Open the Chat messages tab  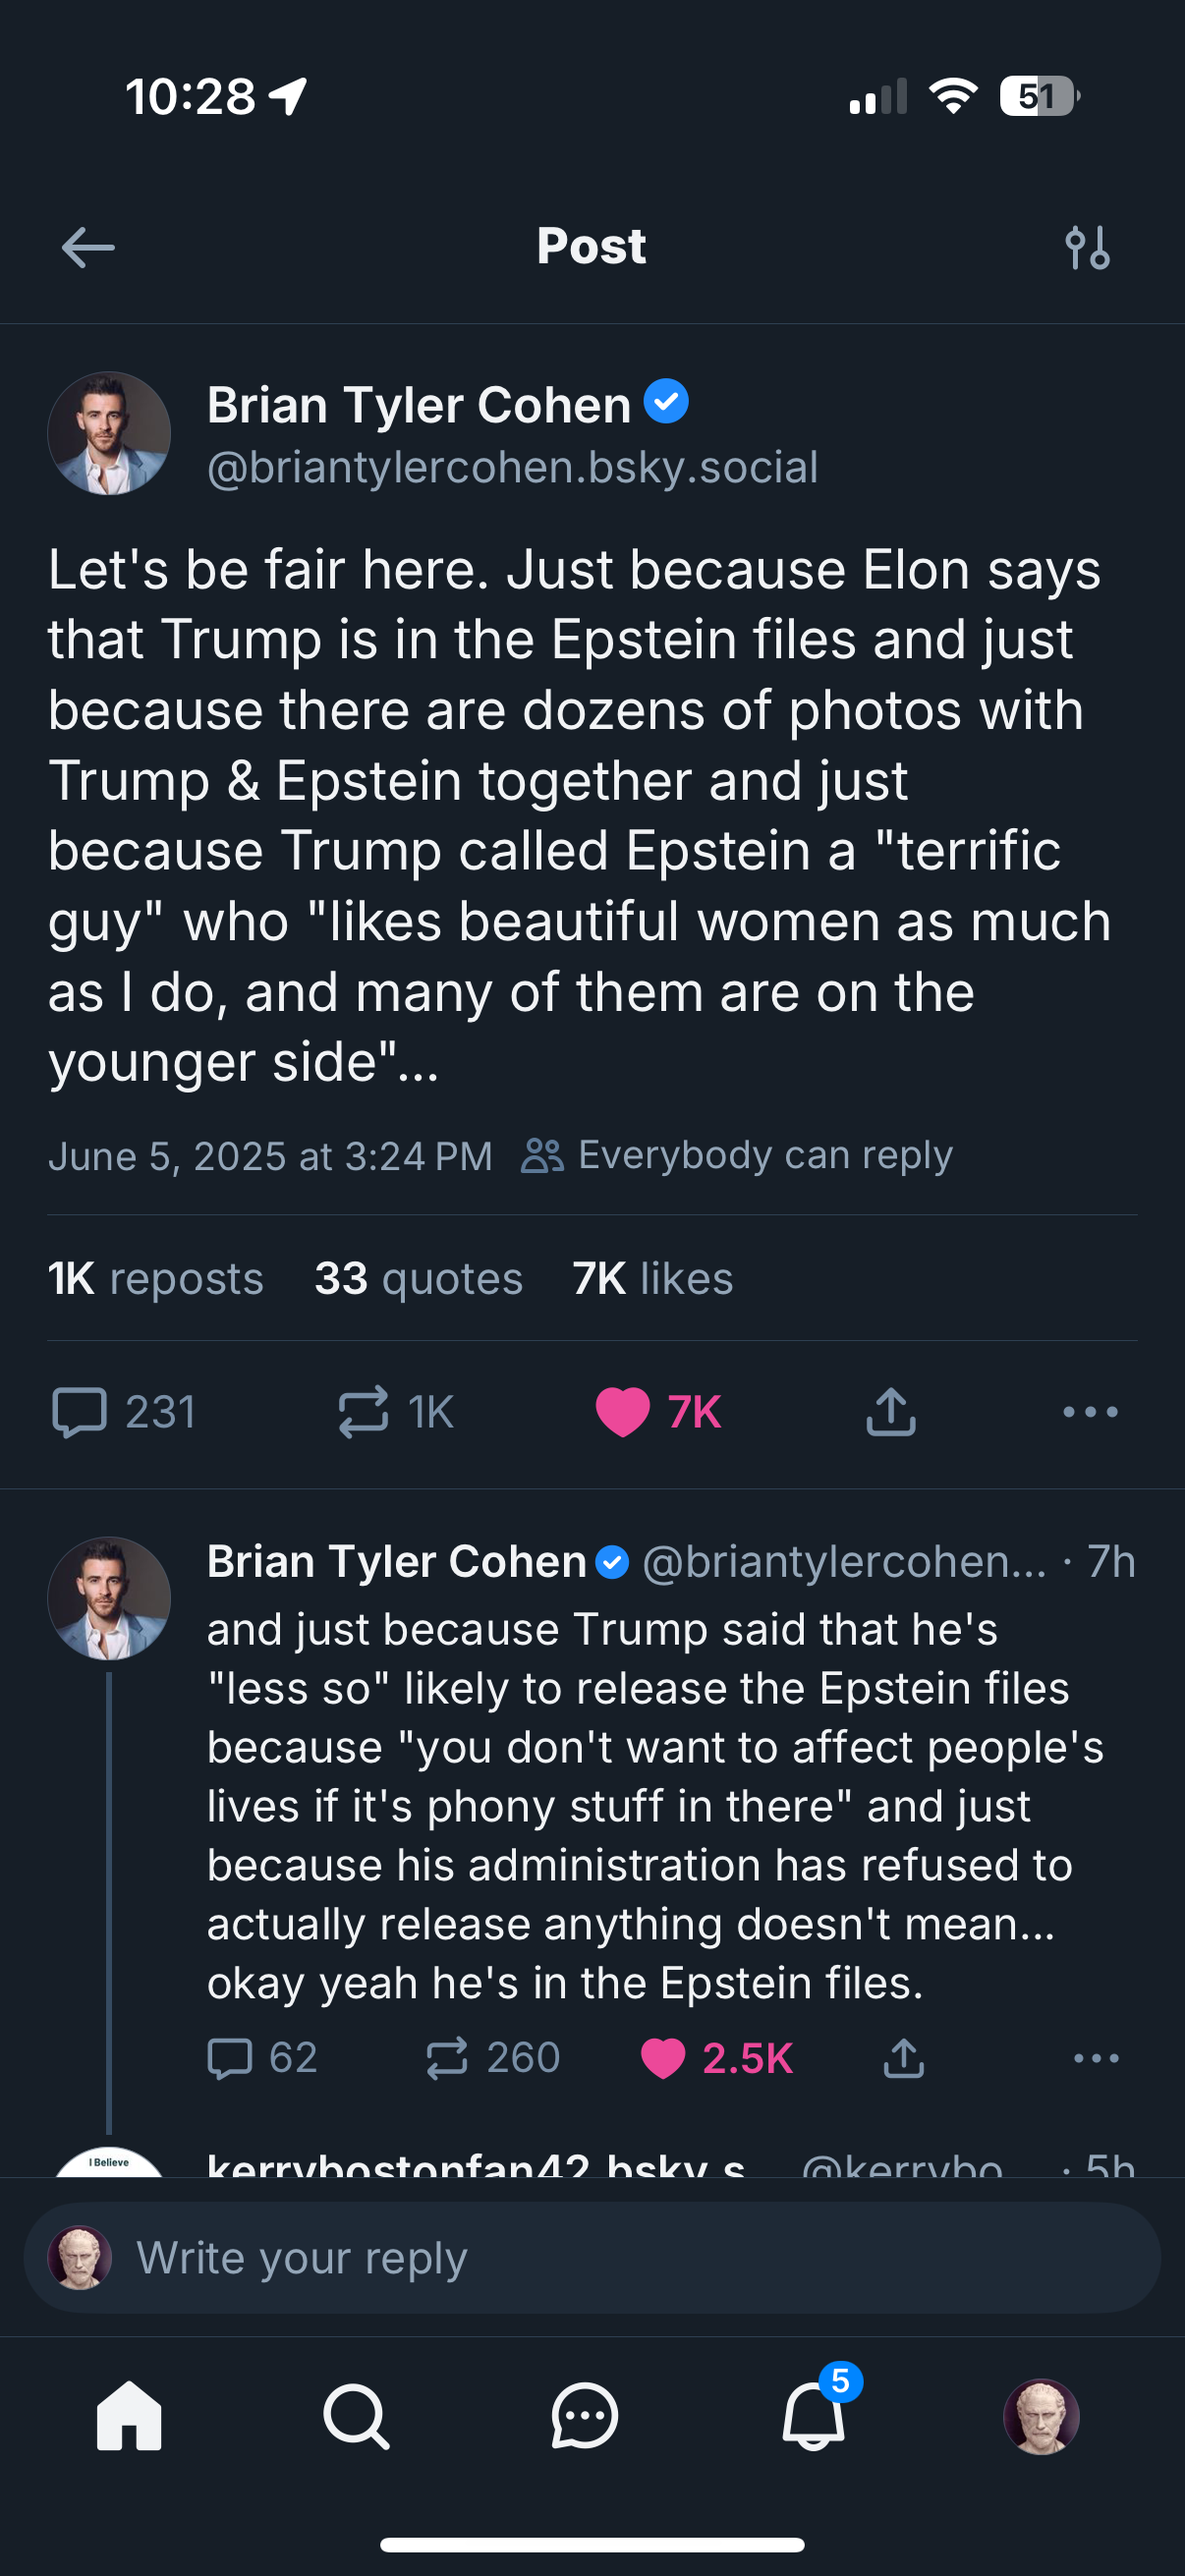click(585, 2416)
